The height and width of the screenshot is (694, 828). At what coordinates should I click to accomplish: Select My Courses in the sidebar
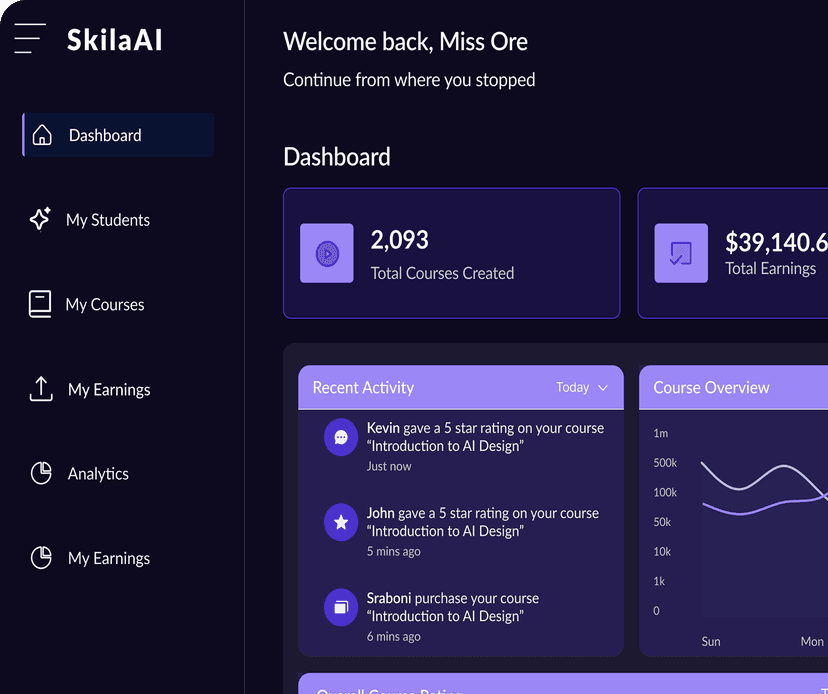coord(106,304)
